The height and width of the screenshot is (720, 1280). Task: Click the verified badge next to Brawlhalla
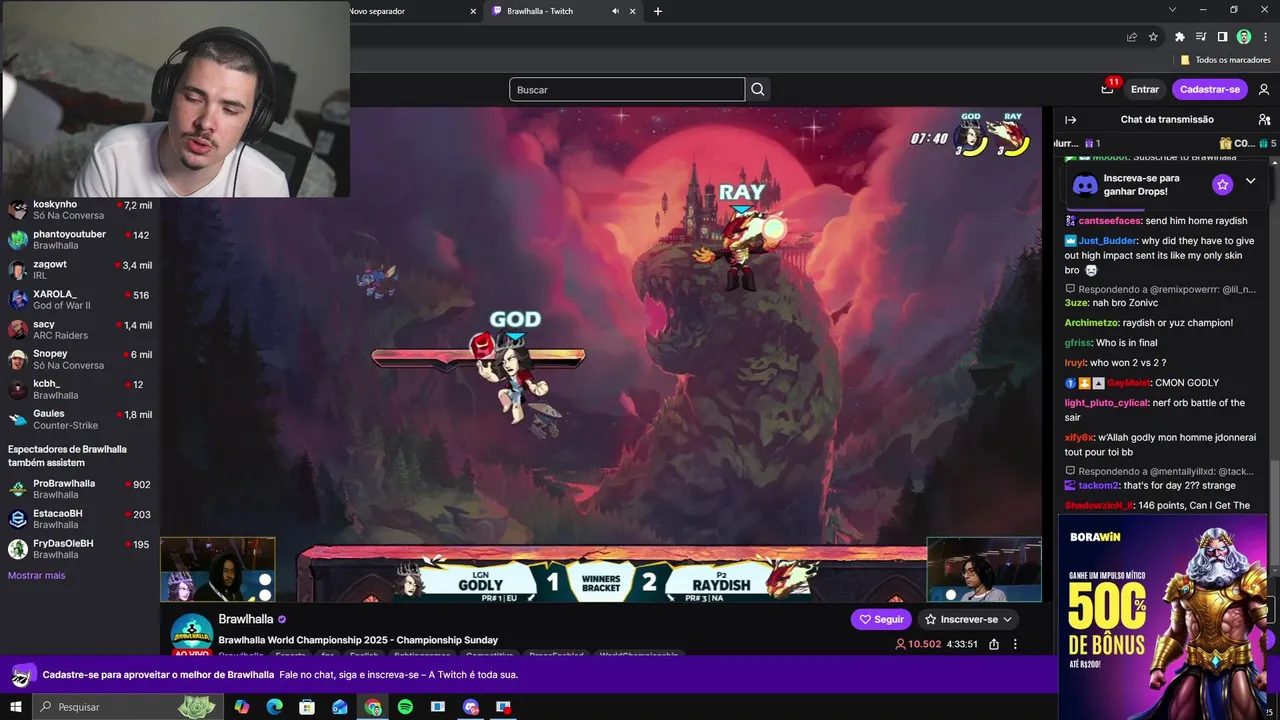pyautogui.click(x=282, y=620)
